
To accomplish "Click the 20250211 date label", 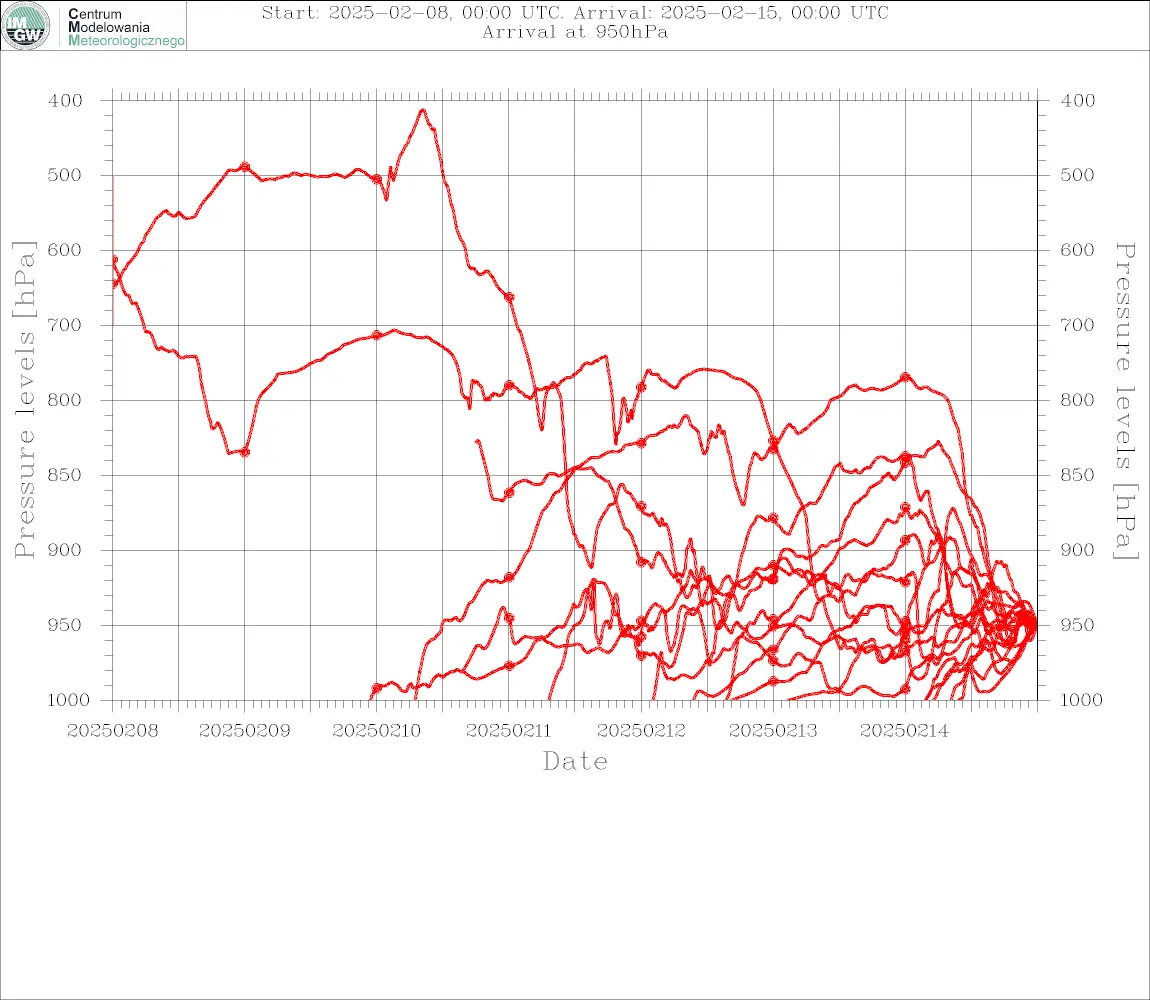I will pyautogui.click(x=509, y=731).
